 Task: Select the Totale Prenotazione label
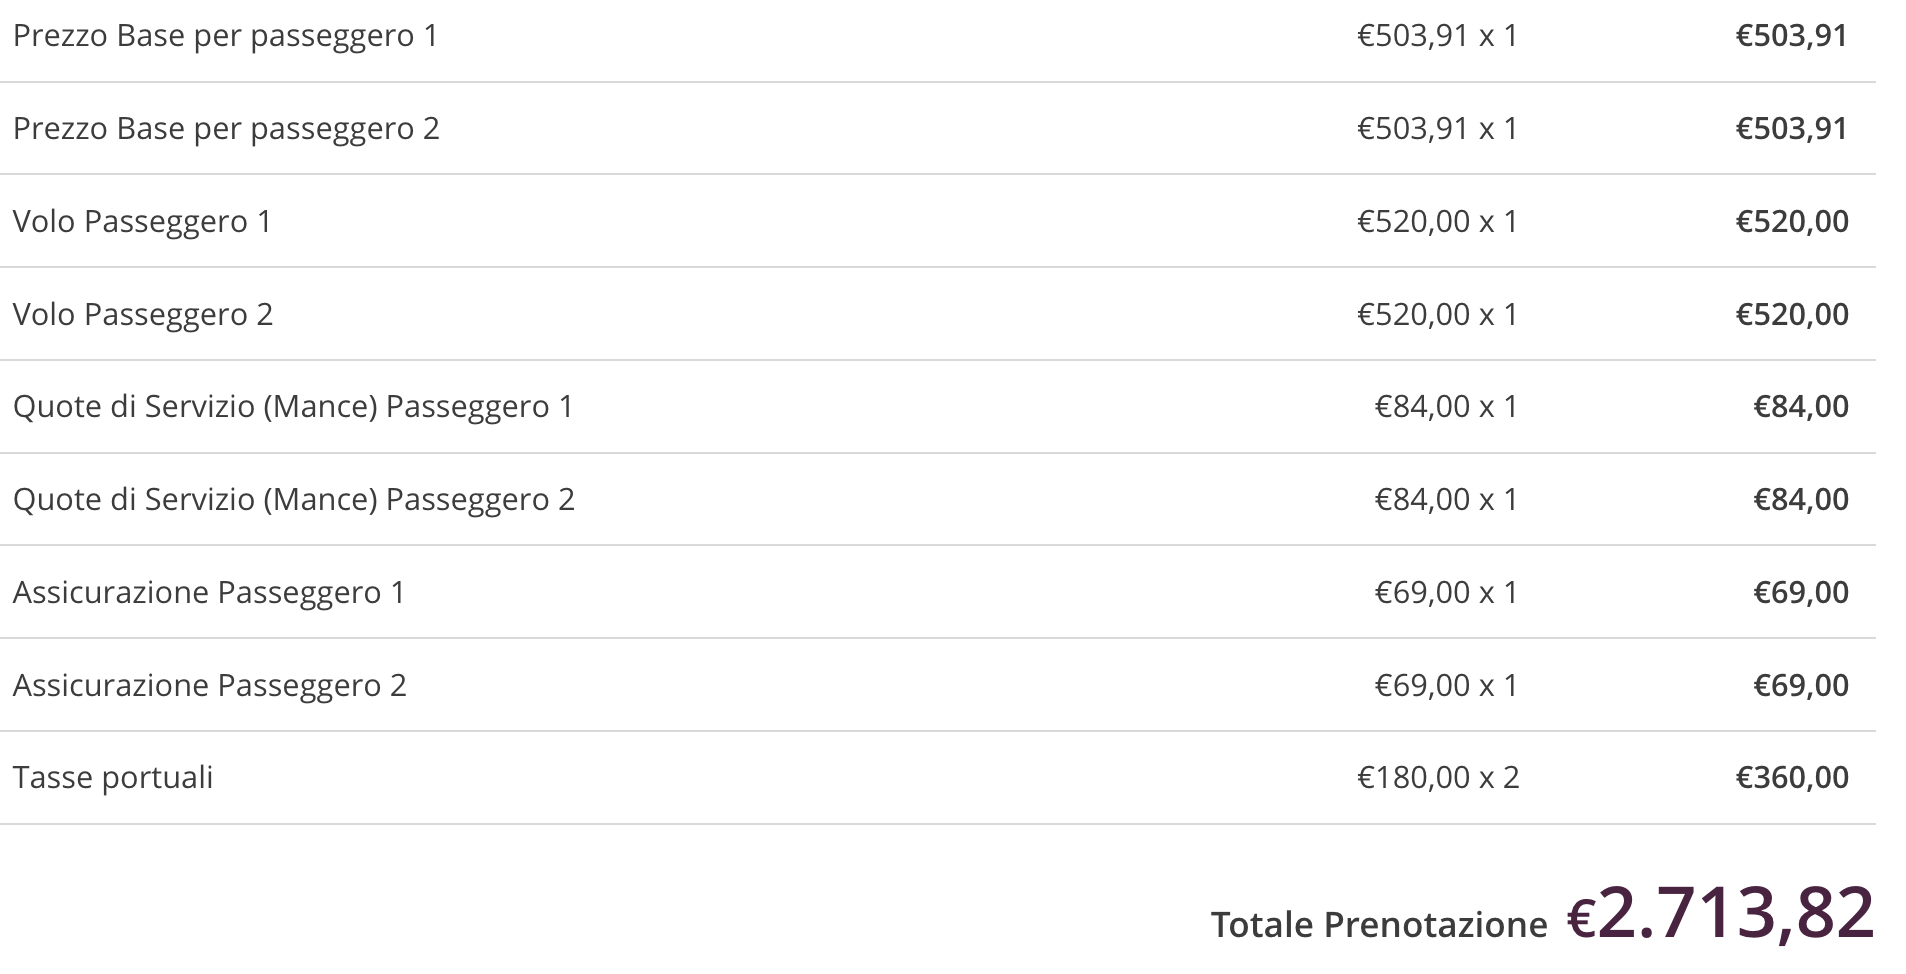1379,925
